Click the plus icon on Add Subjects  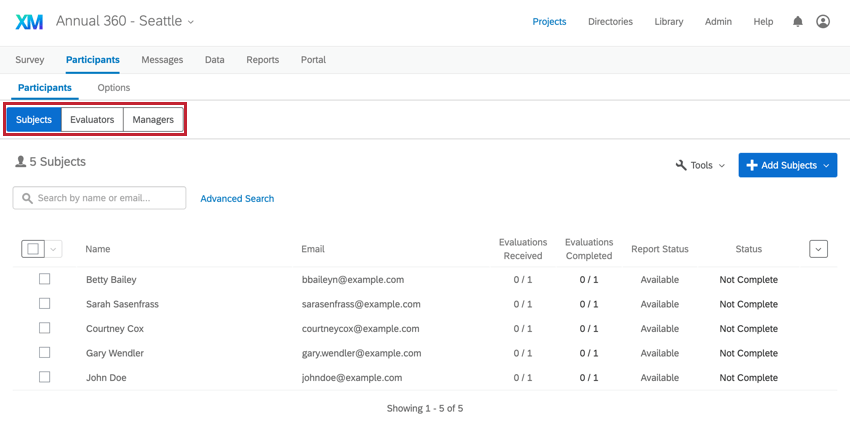(x=752, y=165)
